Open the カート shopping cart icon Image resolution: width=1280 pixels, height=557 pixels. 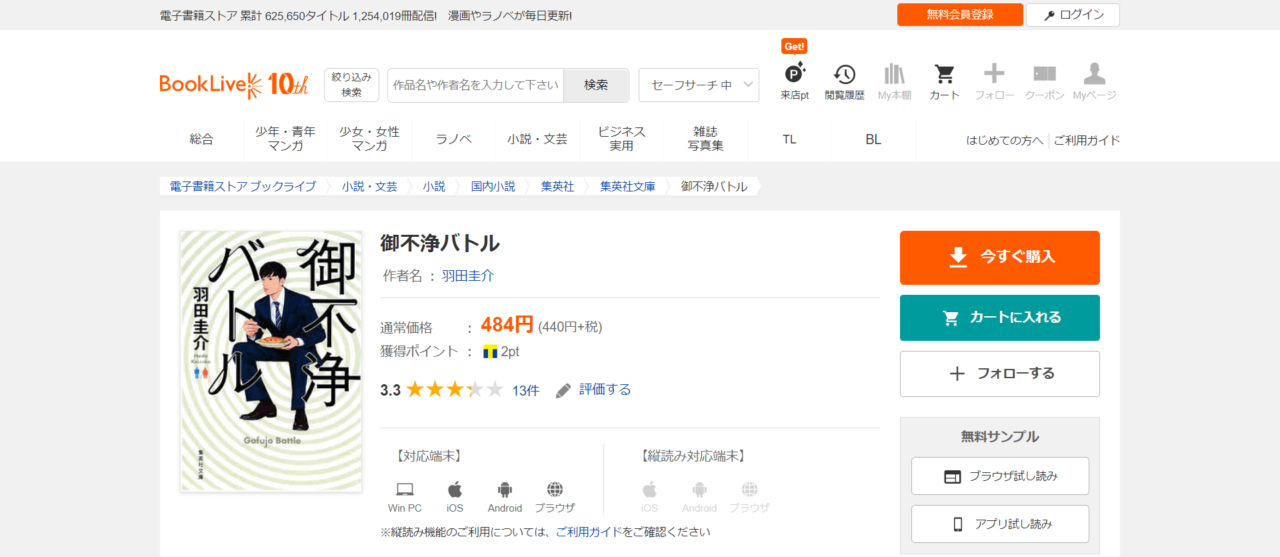pyautogui.click(x=944, y=76)
